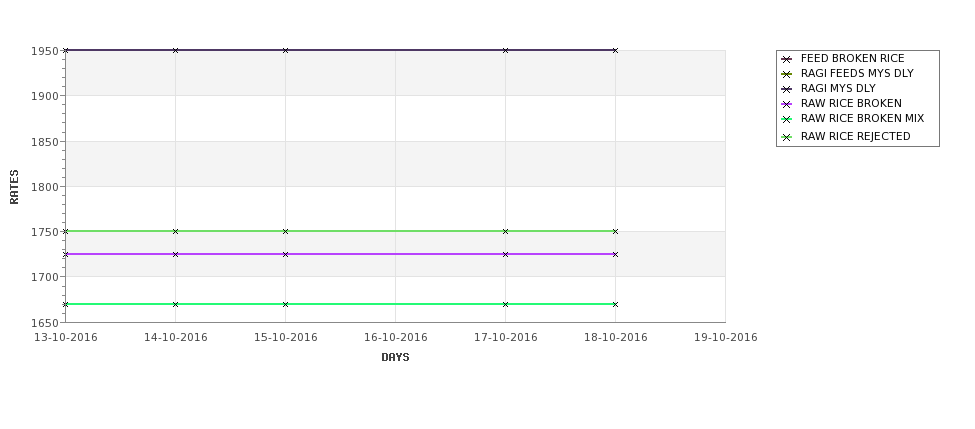Select the RAW RICE BROKEN legend label
This screenshot has height=429, width=975.
pyautogui.click(x=851, y=103)
